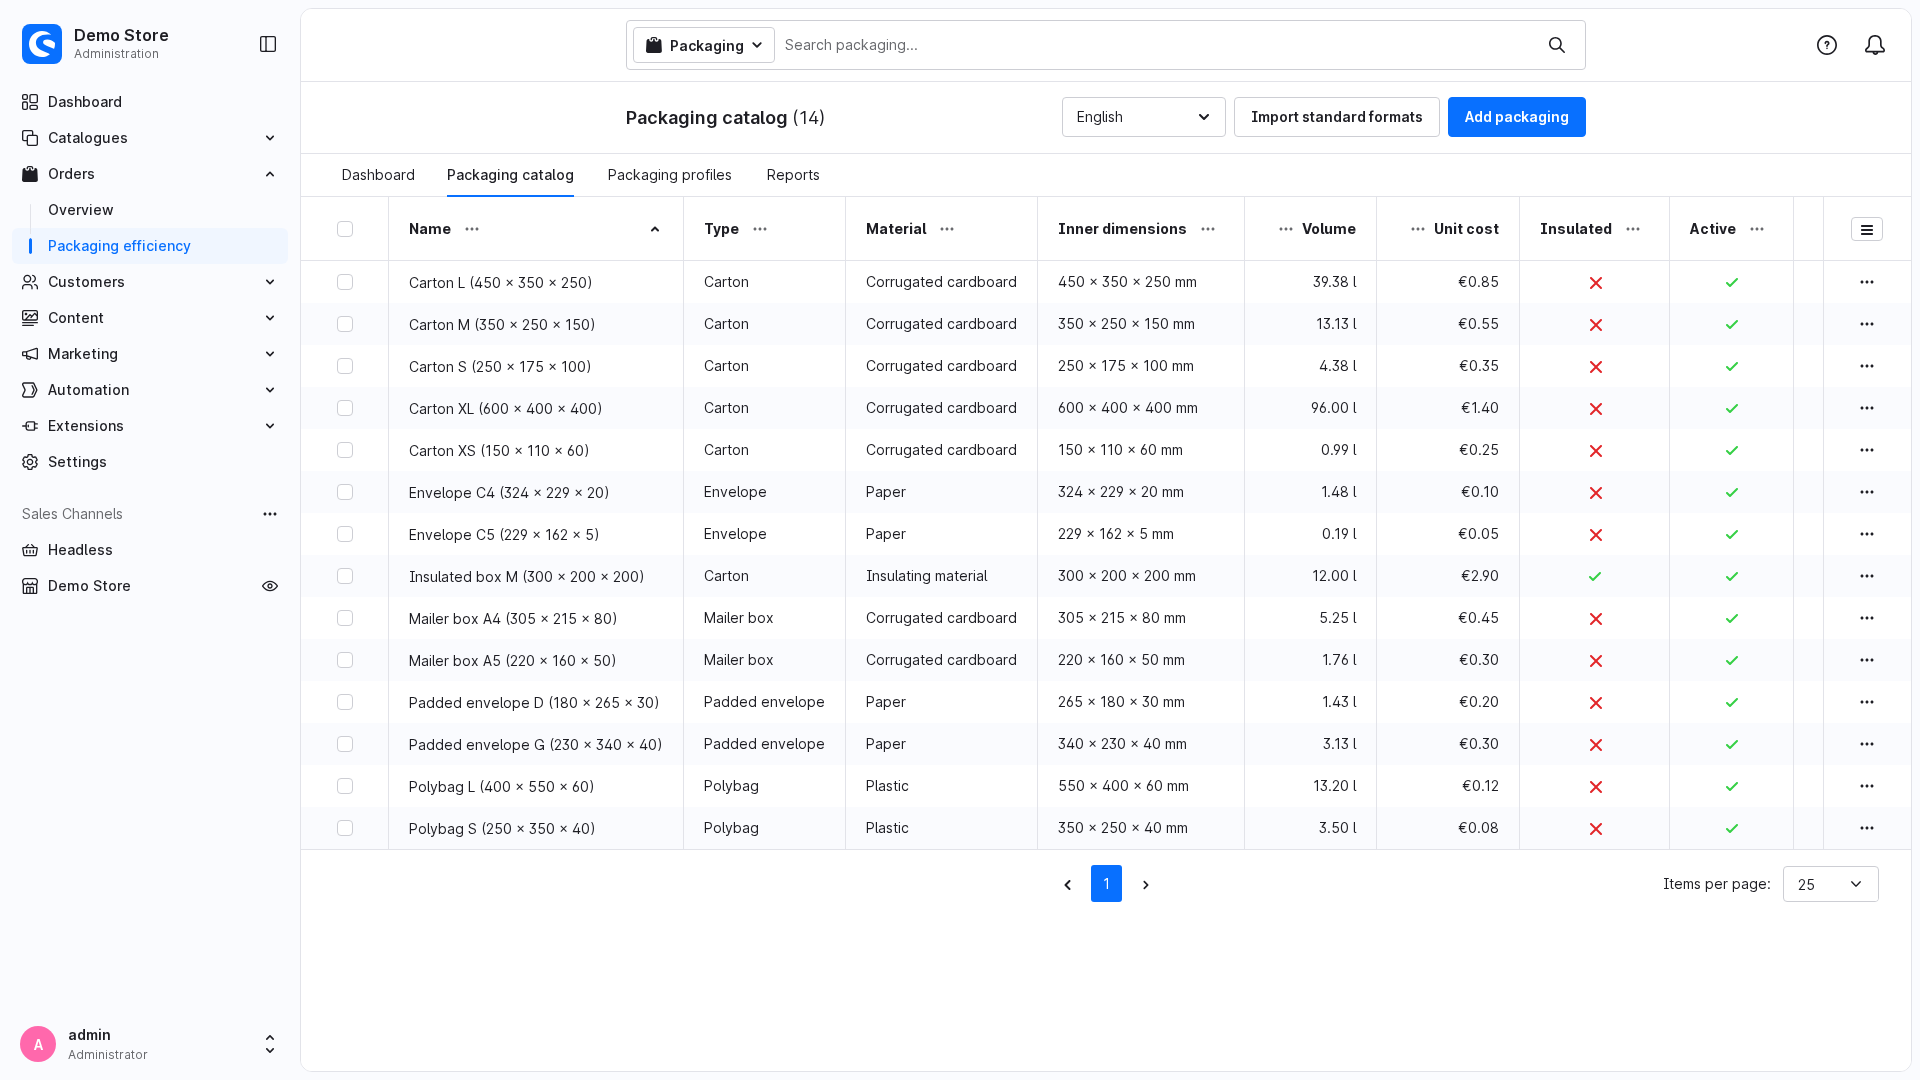Switch to the Reports tab
This screenshot has width=1920, height=1080.
pos(793,175)
